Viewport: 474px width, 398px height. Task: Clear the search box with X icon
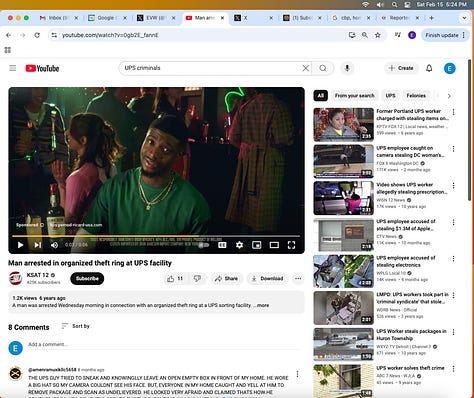[x=305, y=68]
